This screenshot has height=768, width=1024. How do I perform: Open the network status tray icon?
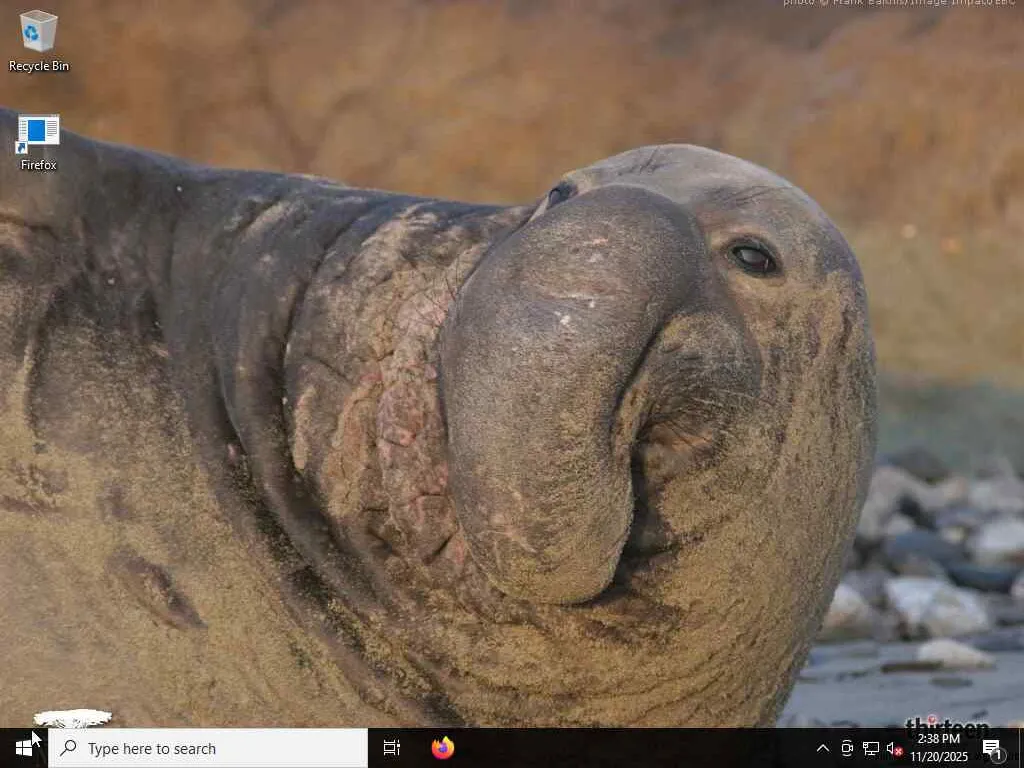[x=871, y=748]
